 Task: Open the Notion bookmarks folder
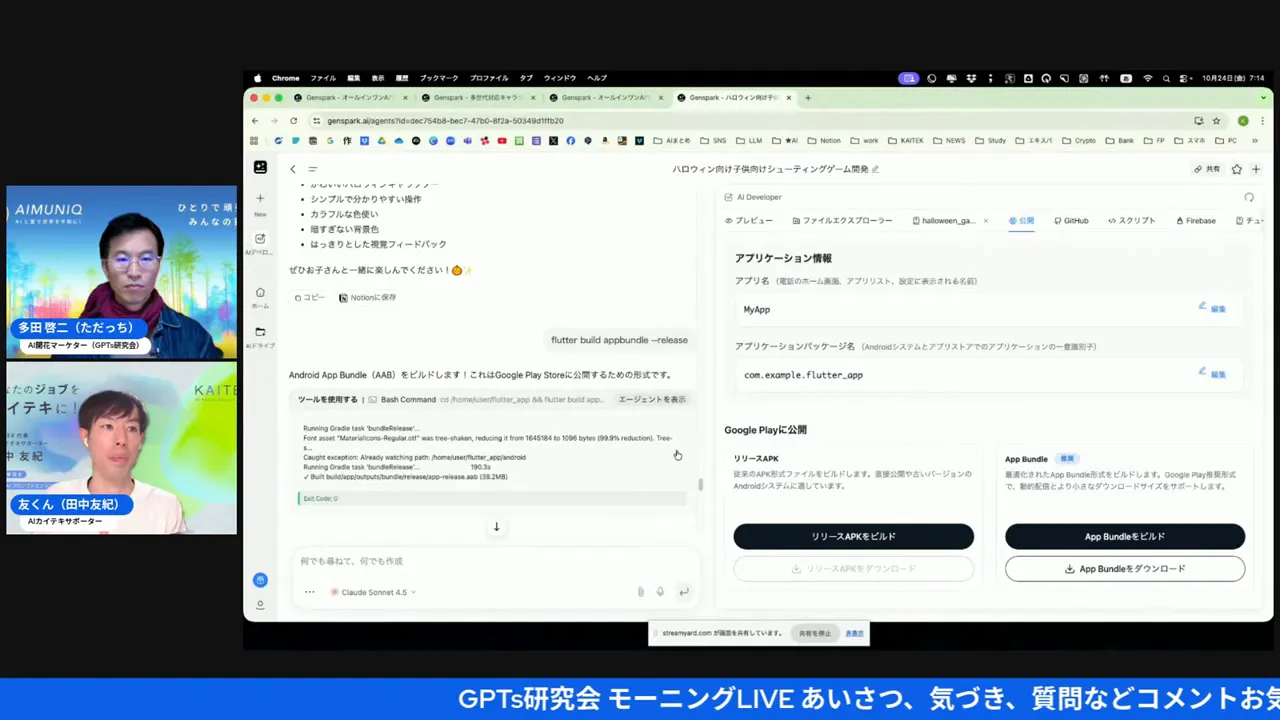[x=824, y=141]
